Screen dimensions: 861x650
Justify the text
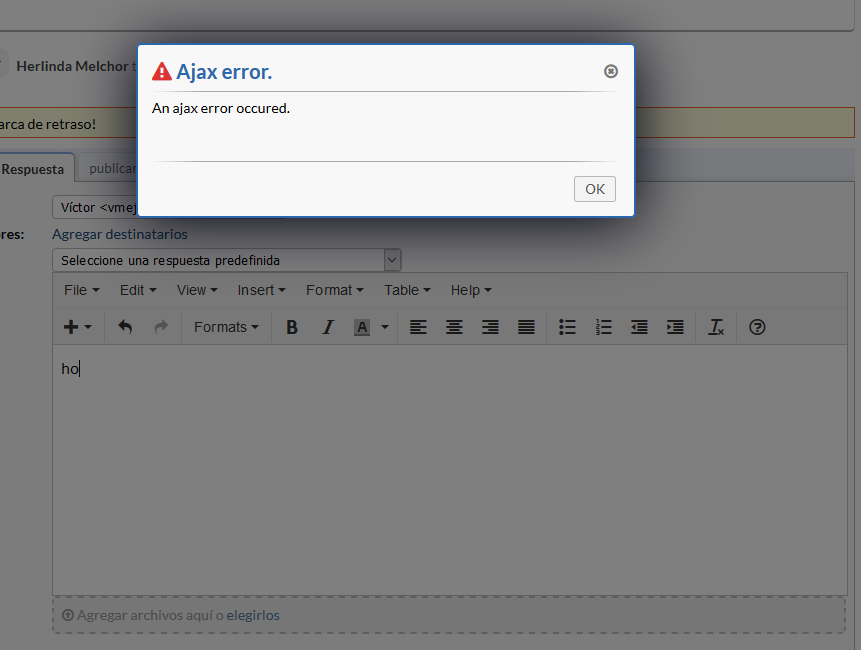(x=526, y=327)
